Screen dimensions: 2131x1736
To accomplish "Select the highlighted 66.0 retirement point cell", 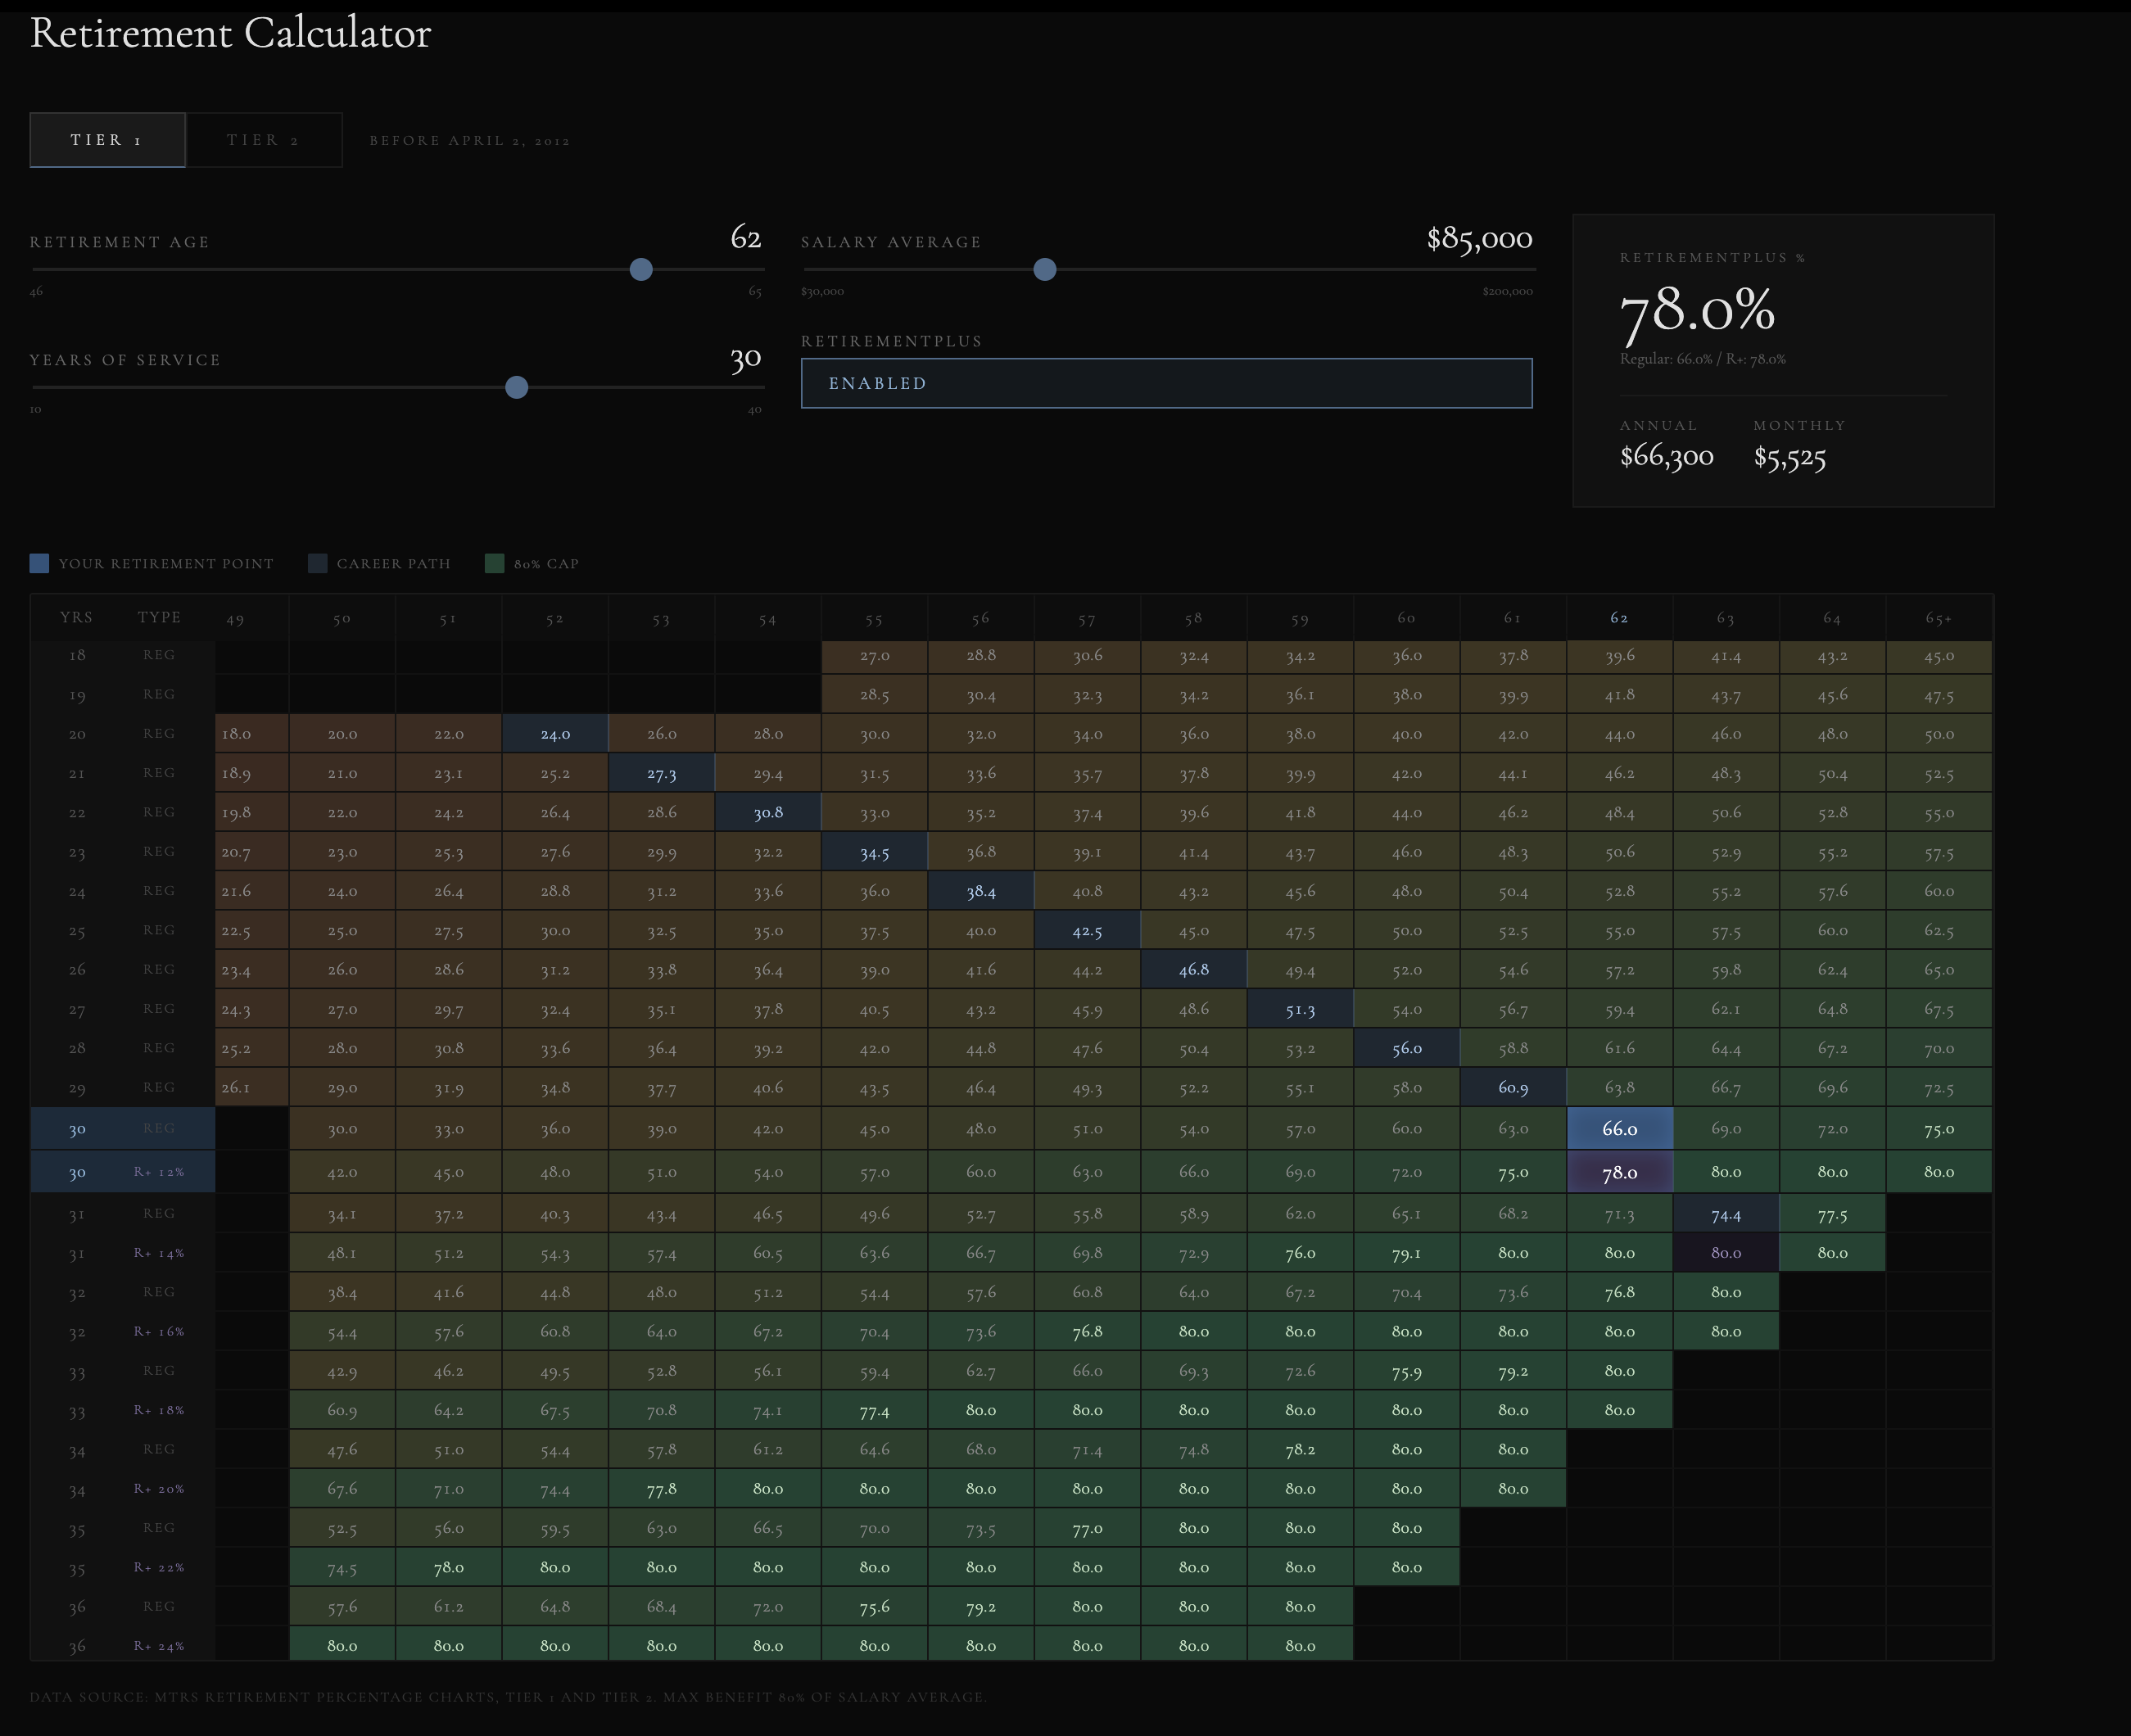I will point(1620,1128).
